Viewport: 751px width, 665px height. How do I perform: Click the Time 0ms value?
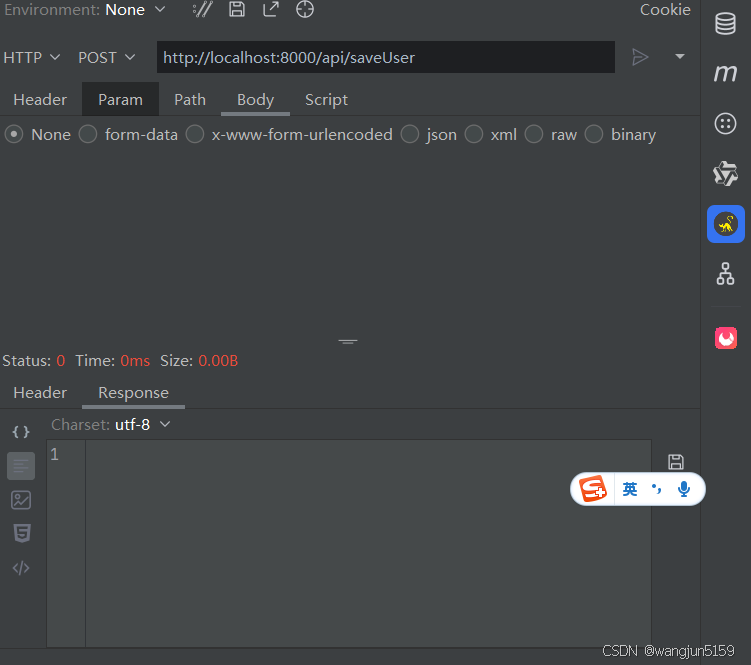click(x=135, y=361)
